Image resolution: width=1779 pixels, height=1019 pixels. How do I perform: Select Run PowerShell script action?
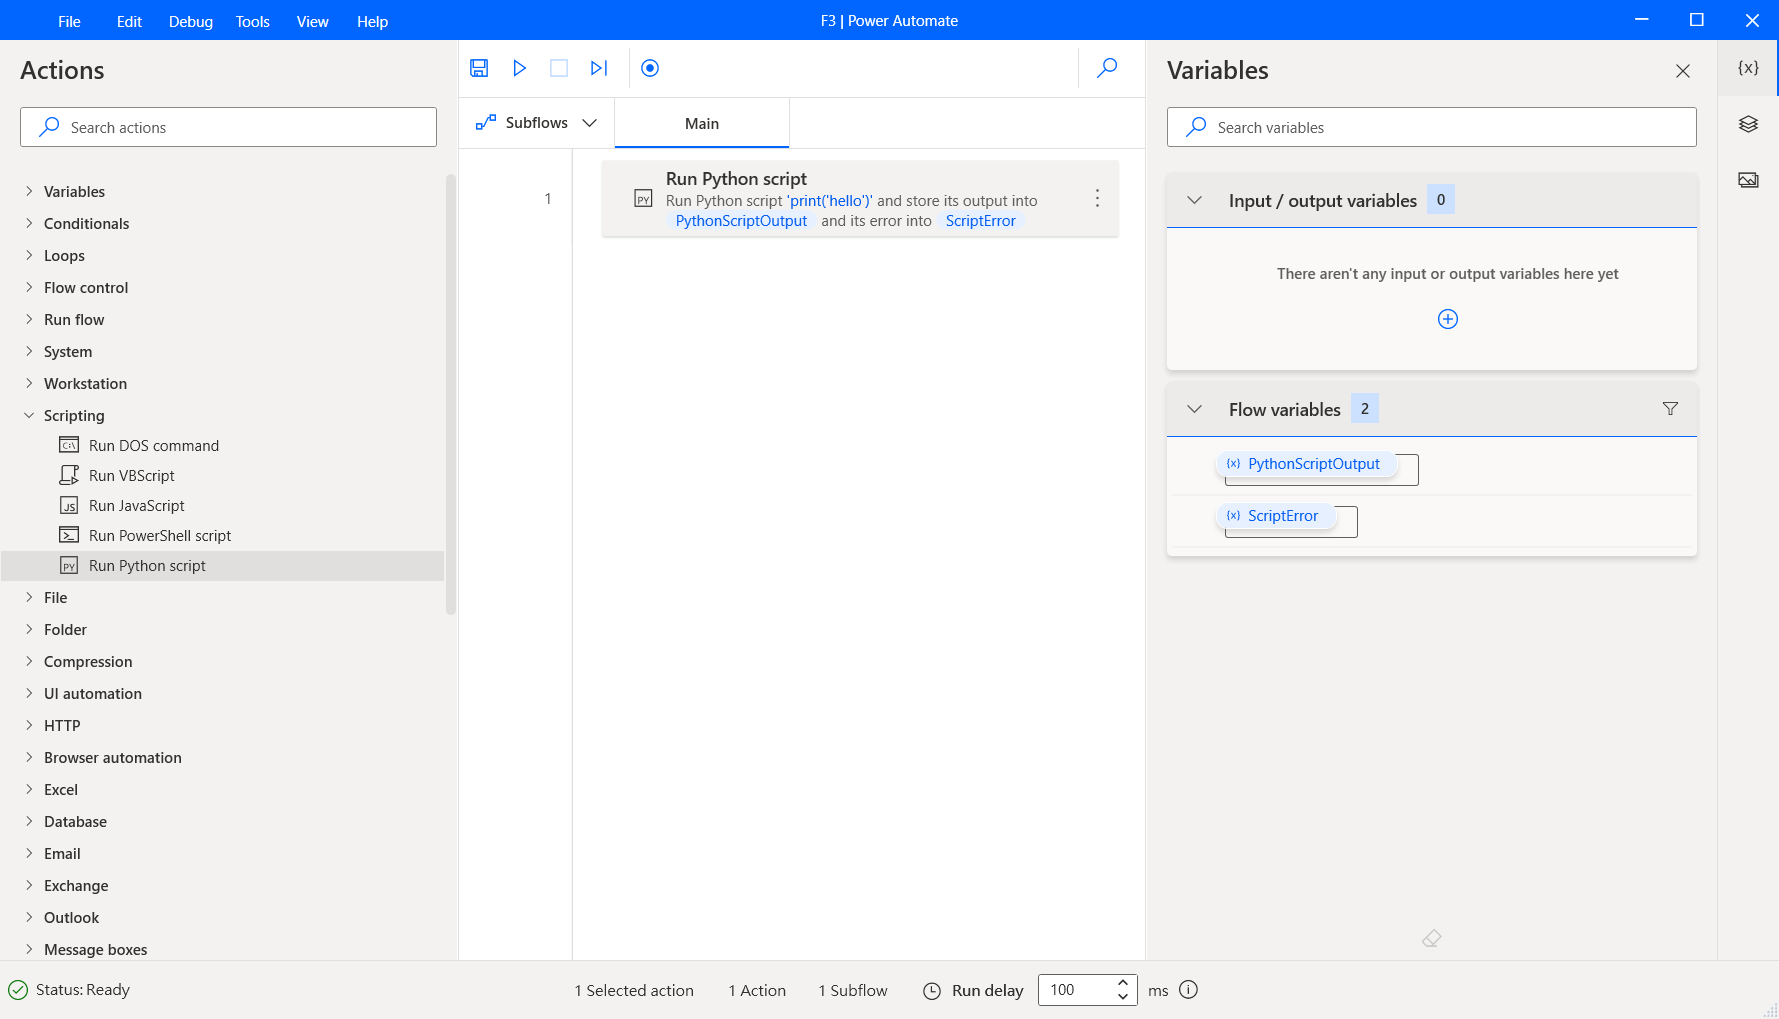coord(159,535)
